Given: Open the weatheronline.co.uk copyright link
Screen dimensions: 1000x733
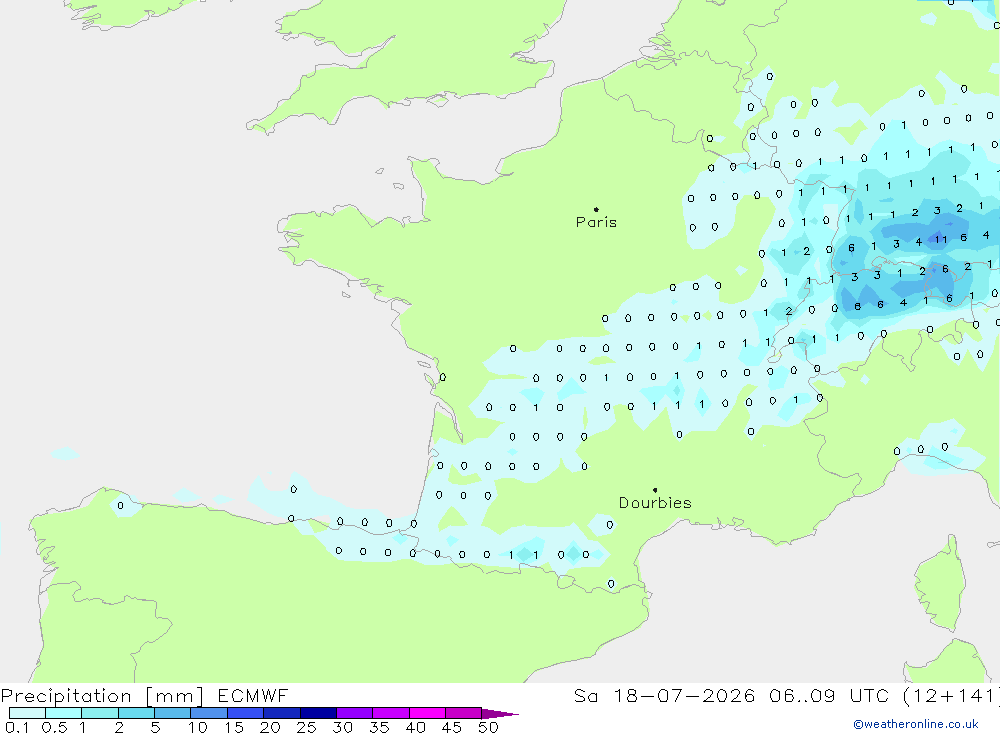Looking at the screenshot, I should [916, 724].
